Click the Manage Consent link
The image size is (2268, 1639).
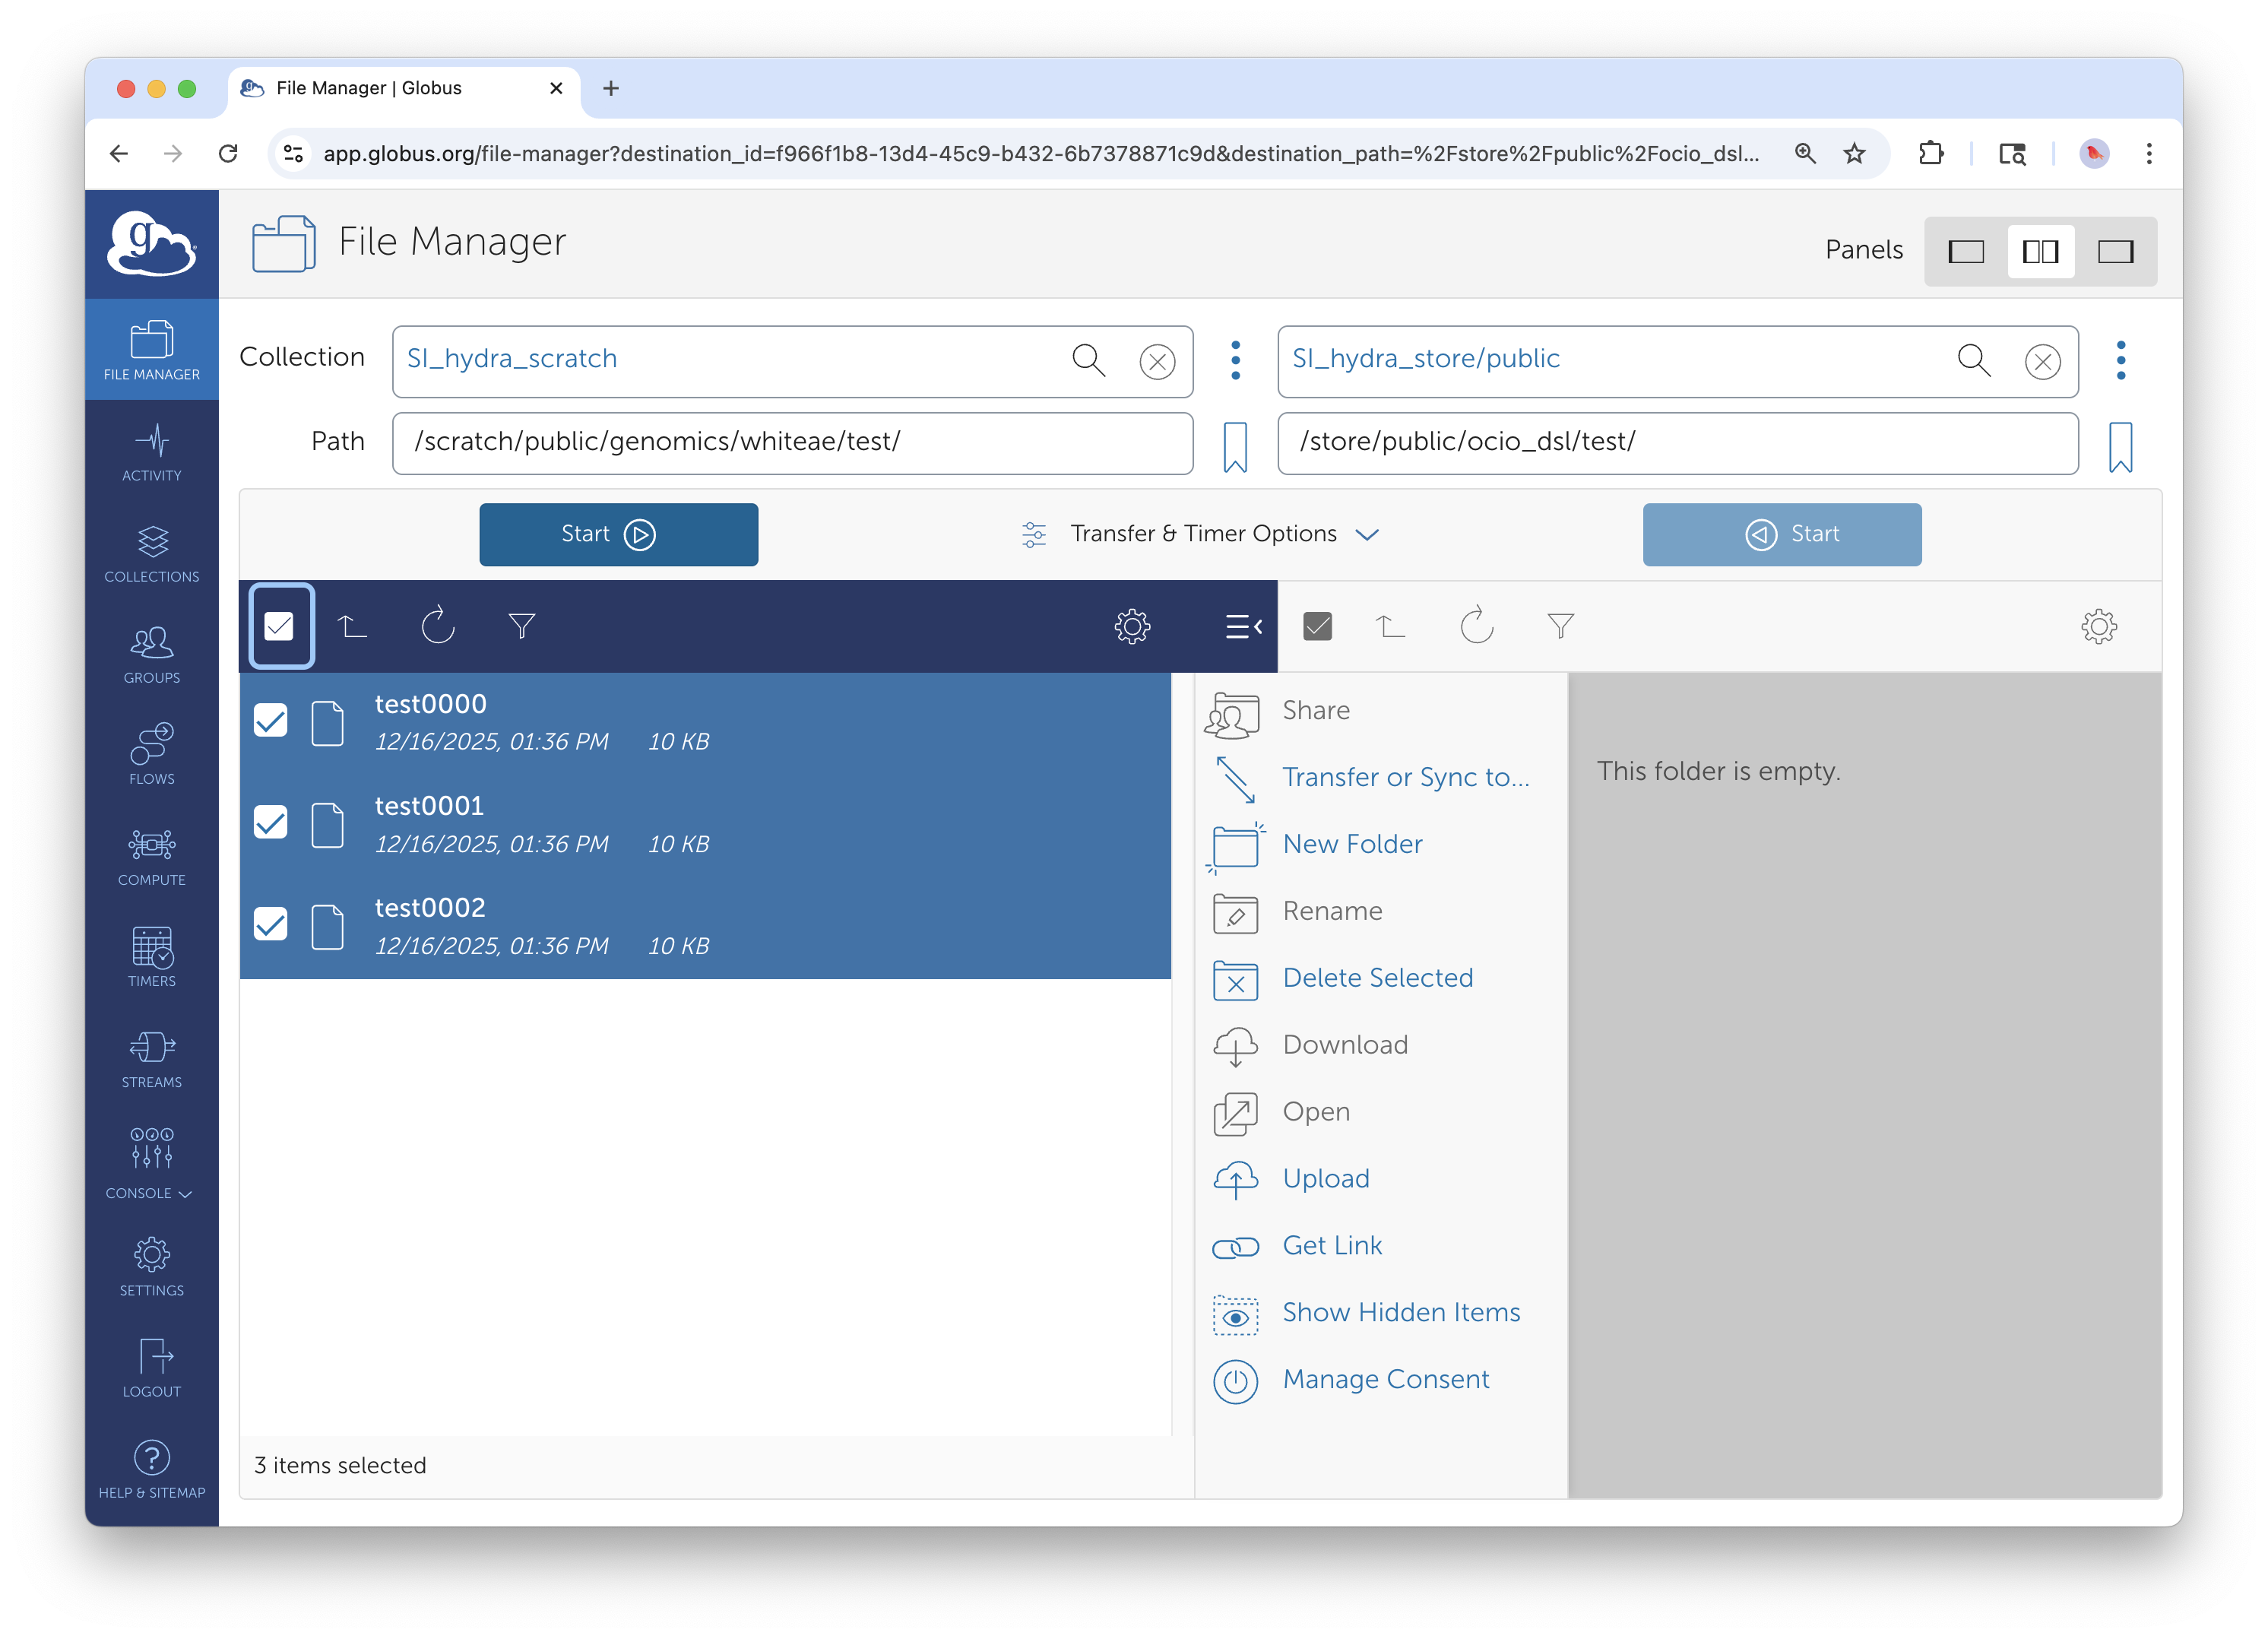1385,1379
